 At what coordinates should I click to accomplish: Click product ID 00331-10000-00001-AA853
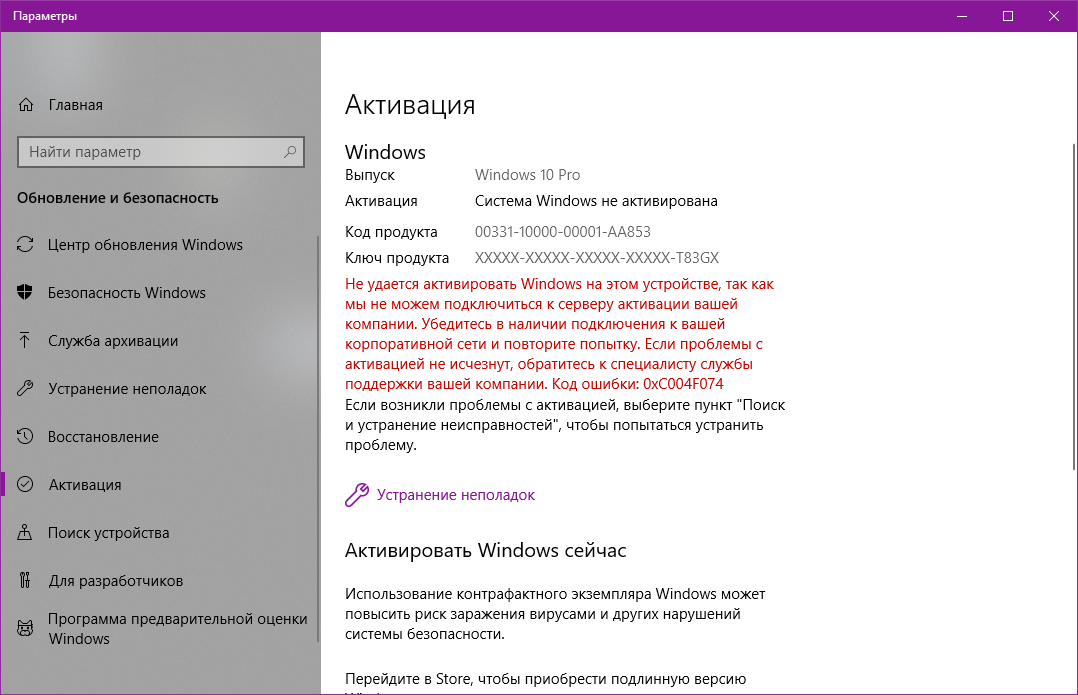[562, 232]
